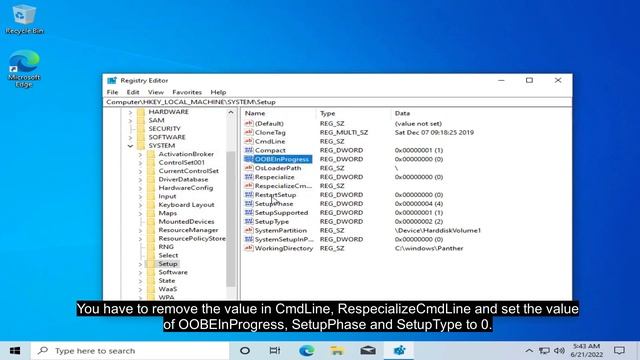Open Task View on the taskbar
The height and width of the screenshot is (360, 640).
[275, 351]
